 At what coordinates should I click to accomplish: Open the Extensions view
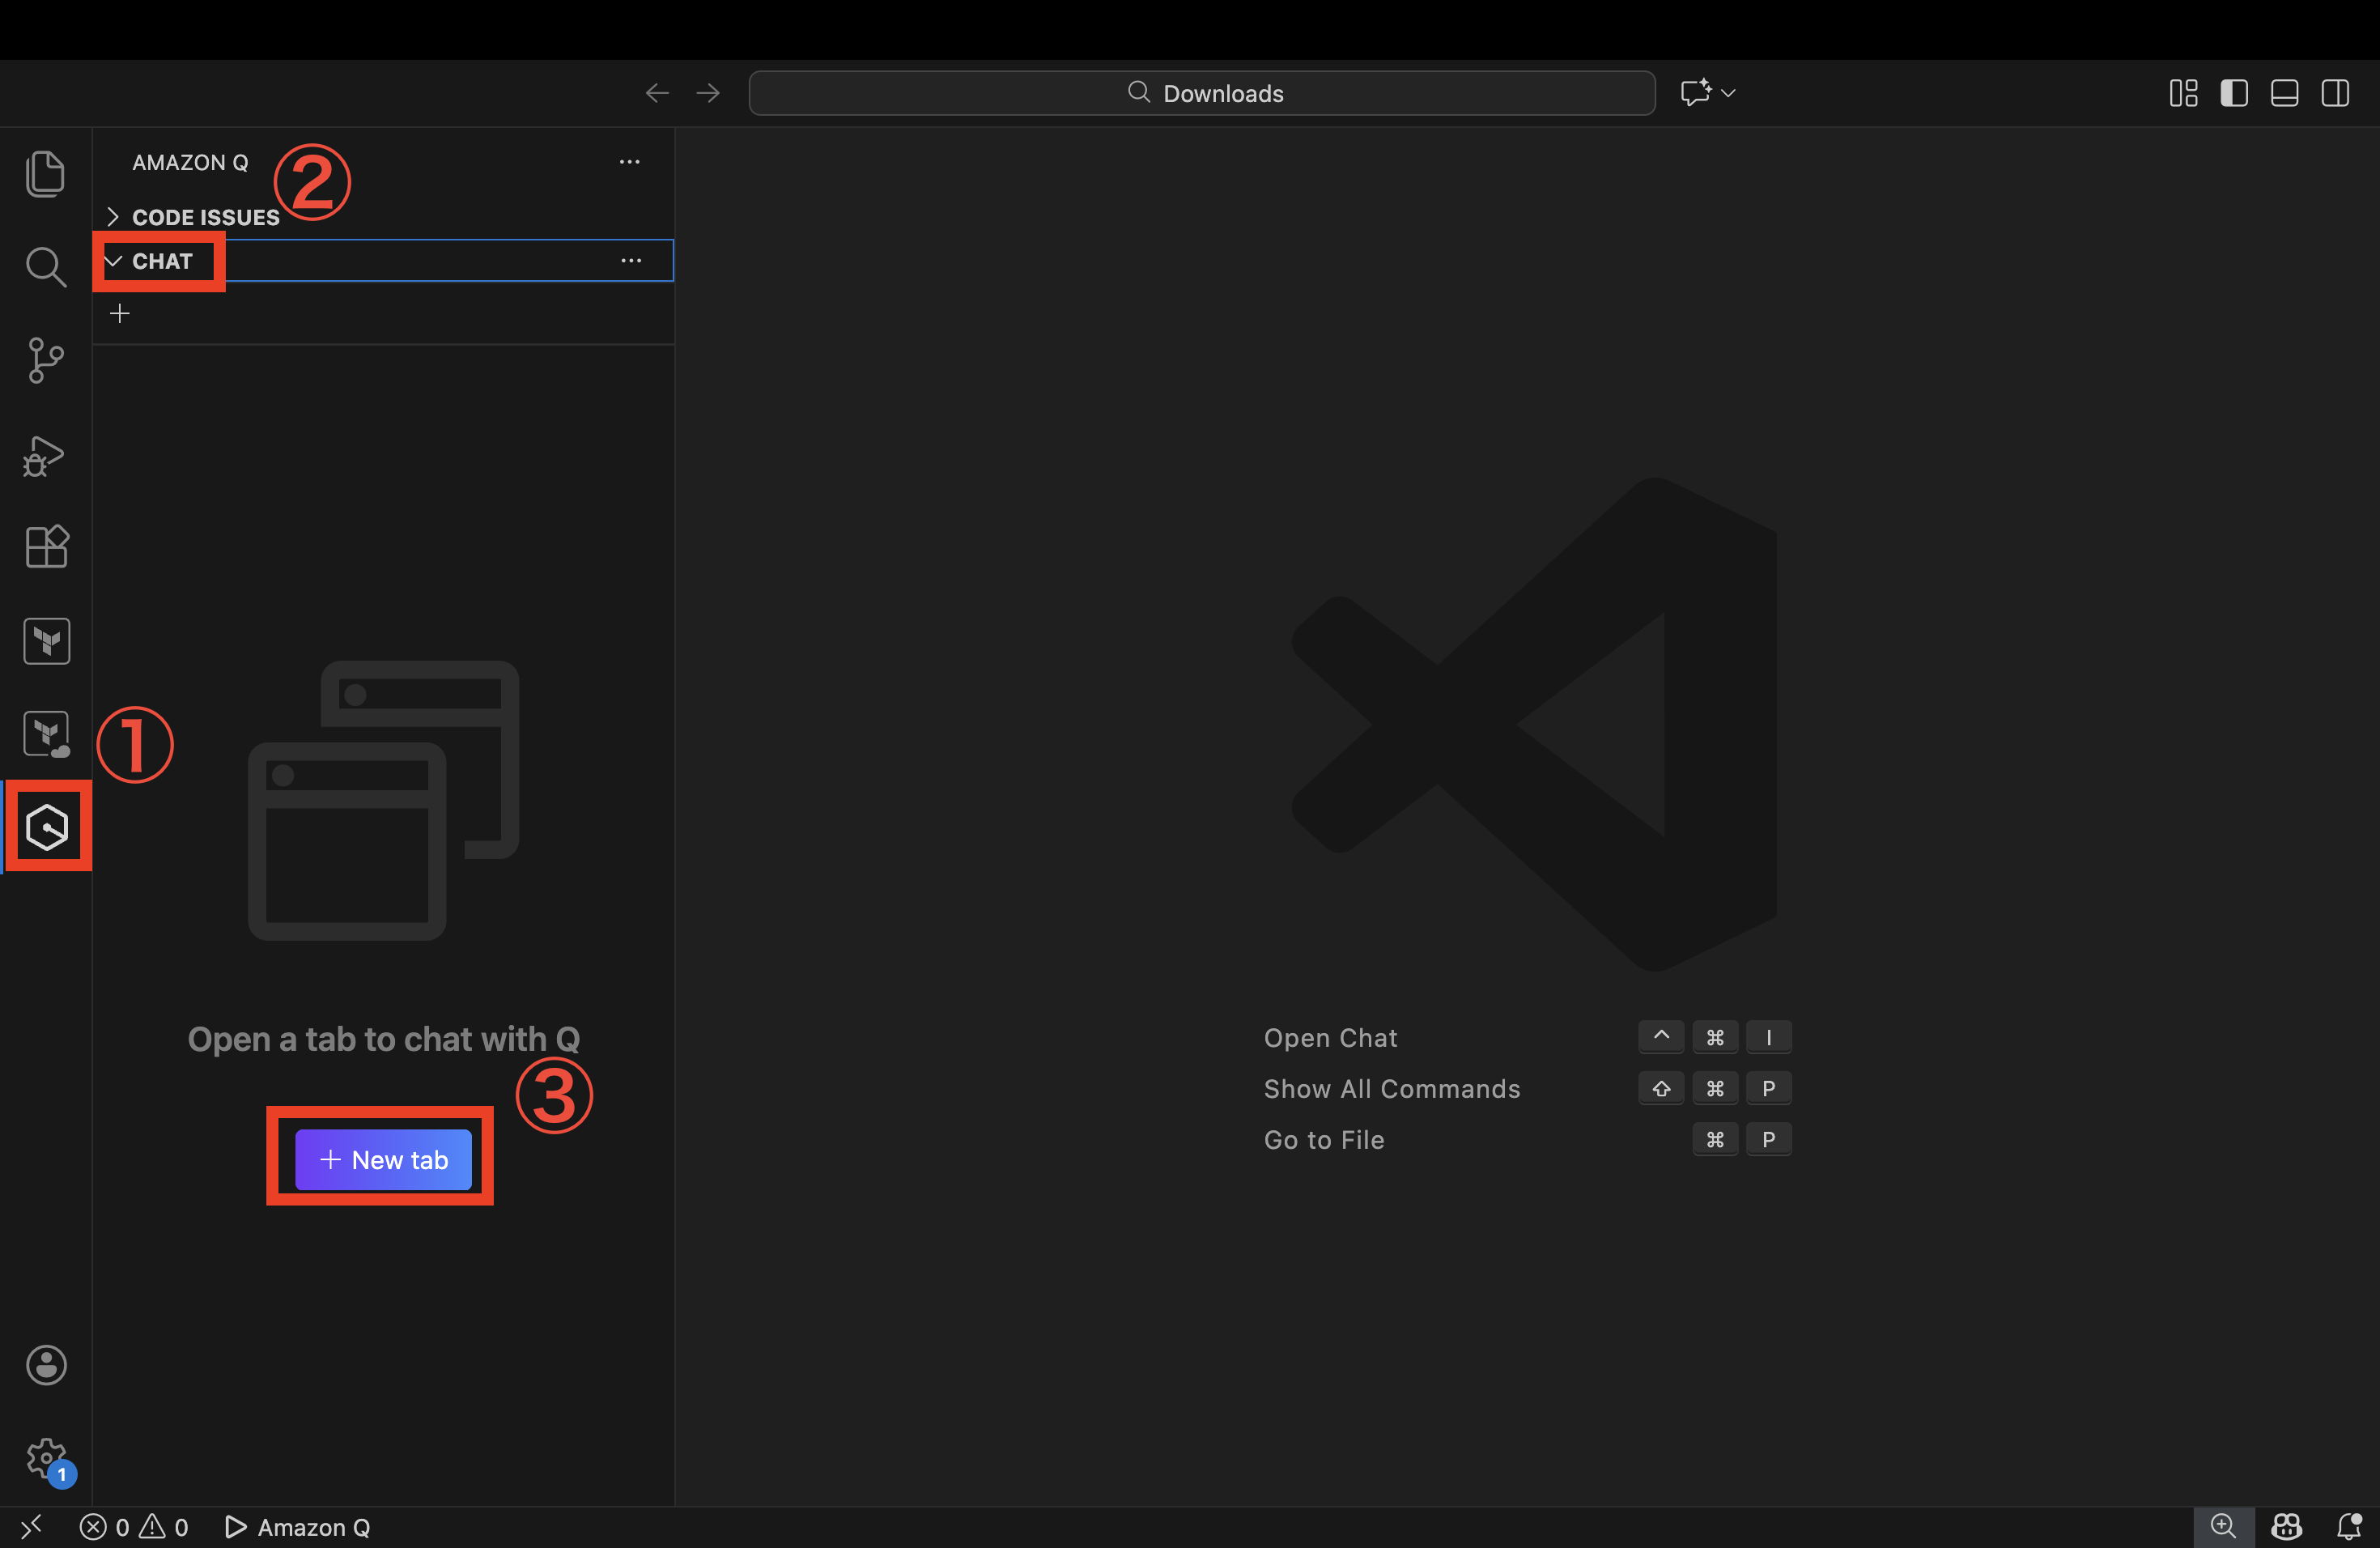pos(45,547)
